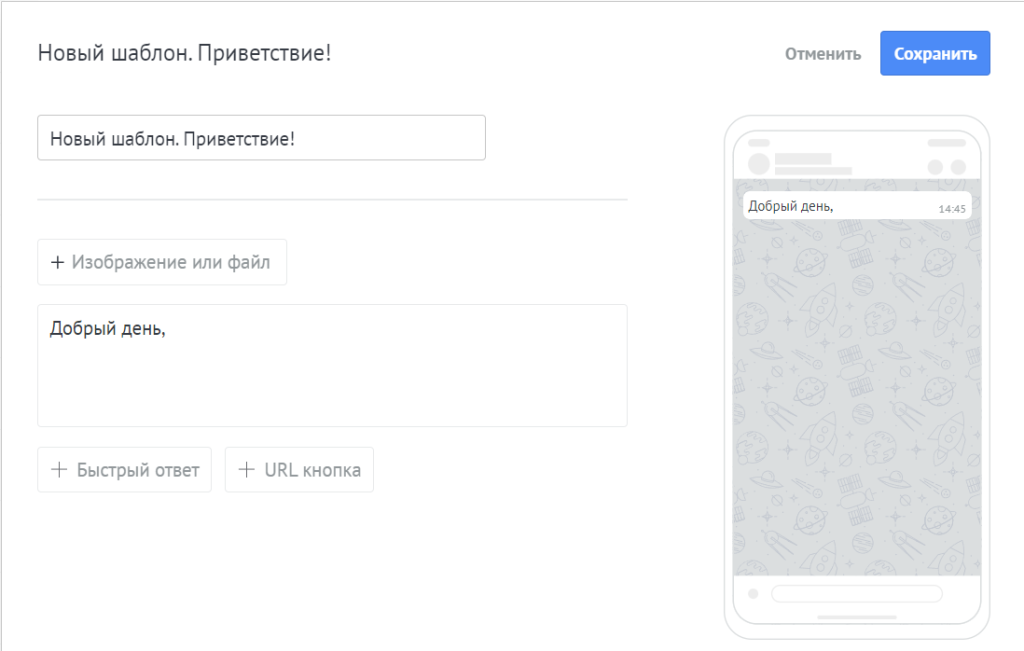The image size is (1024, 651).
Task: Click the 14:45 timestamp in preview message
Action: tap(952, 209)
